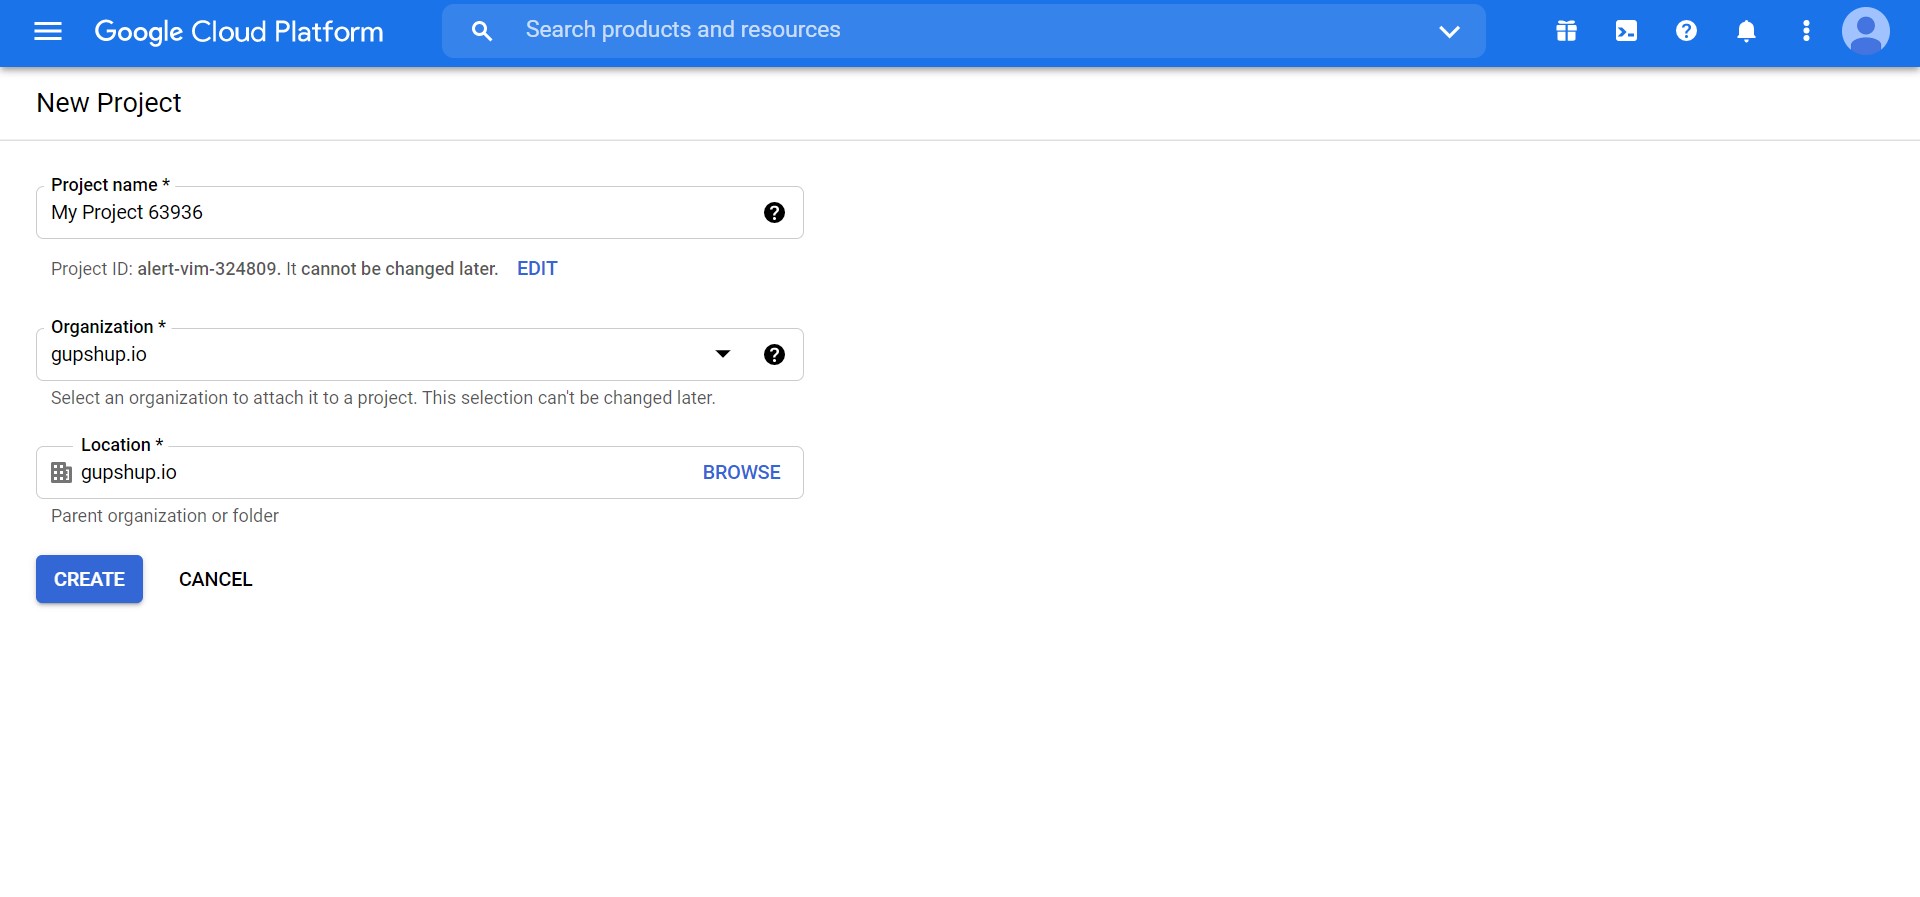The height and width of the screenshot is (897, 1920).
Task: Click EDIT to change the project ID
Action: click(537, 268)
